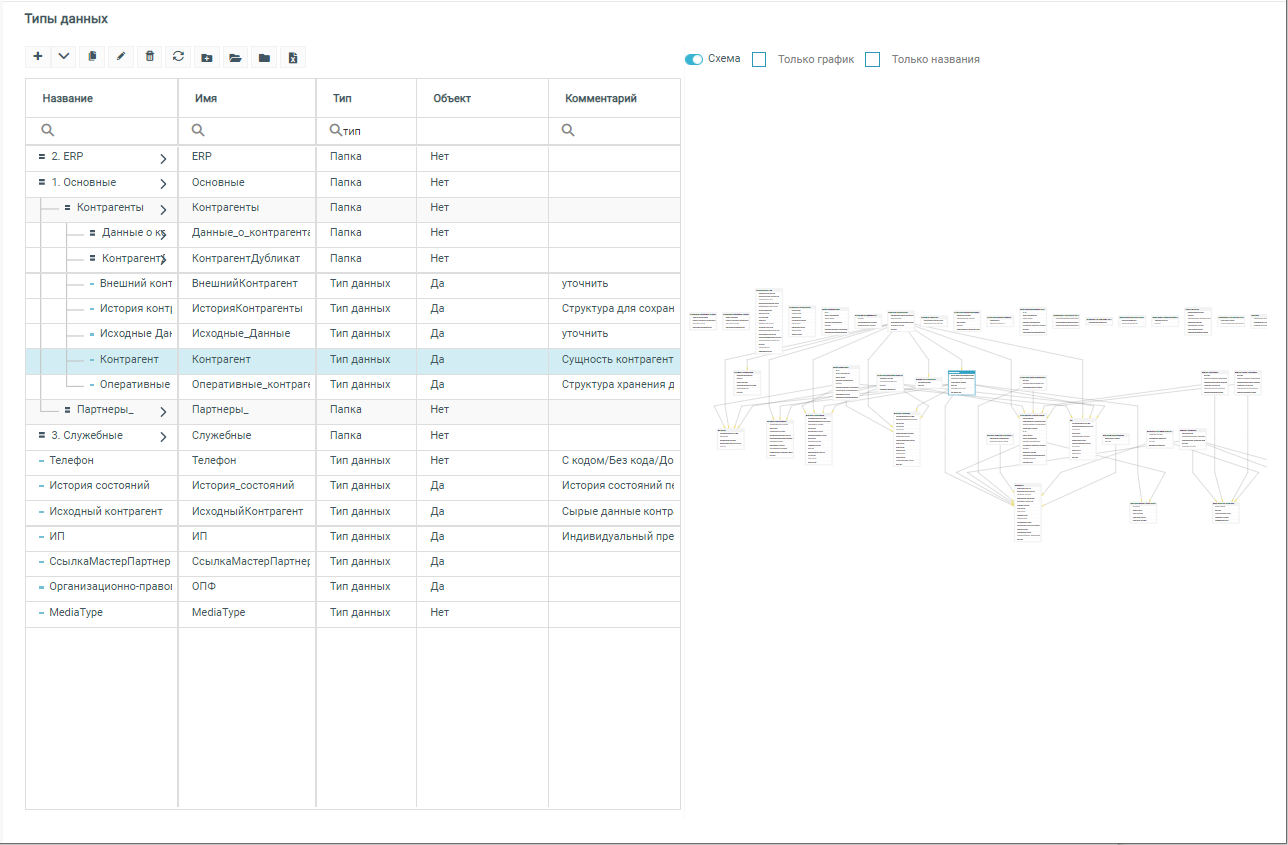Click the copy icon in toolbar
The image size is (1288, 845).
click(x=92, y=57)
